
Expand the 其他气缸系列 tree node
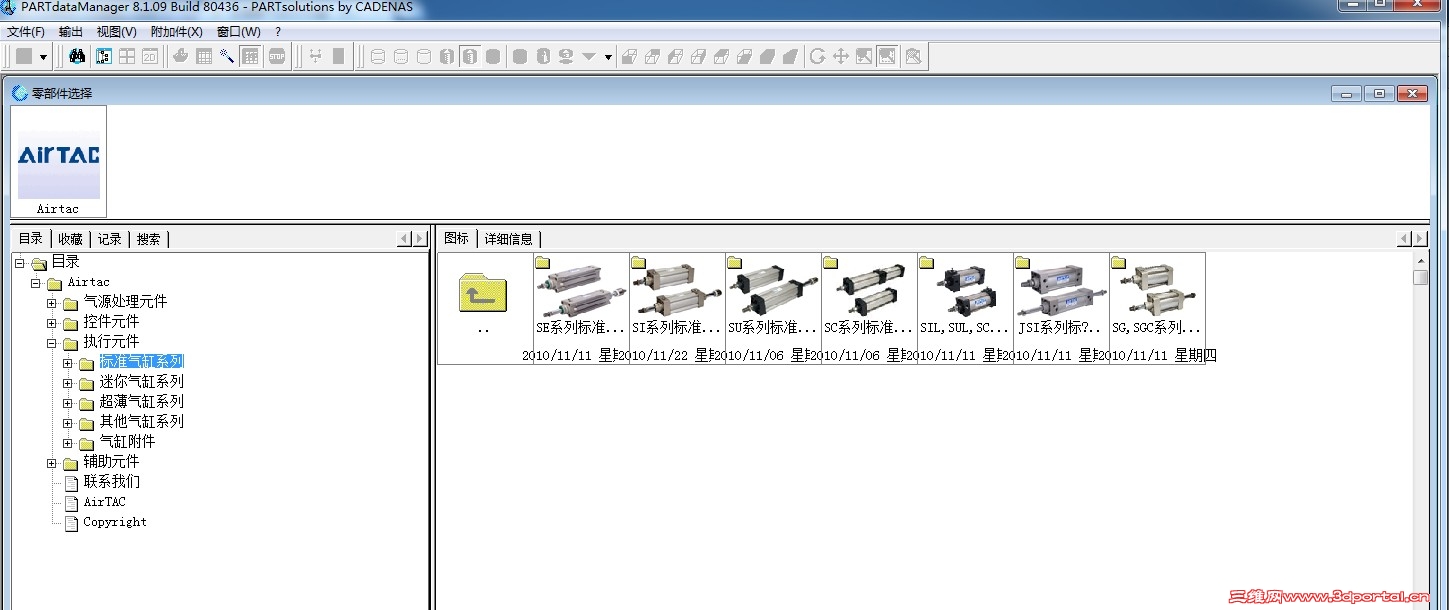click(68, 423)
